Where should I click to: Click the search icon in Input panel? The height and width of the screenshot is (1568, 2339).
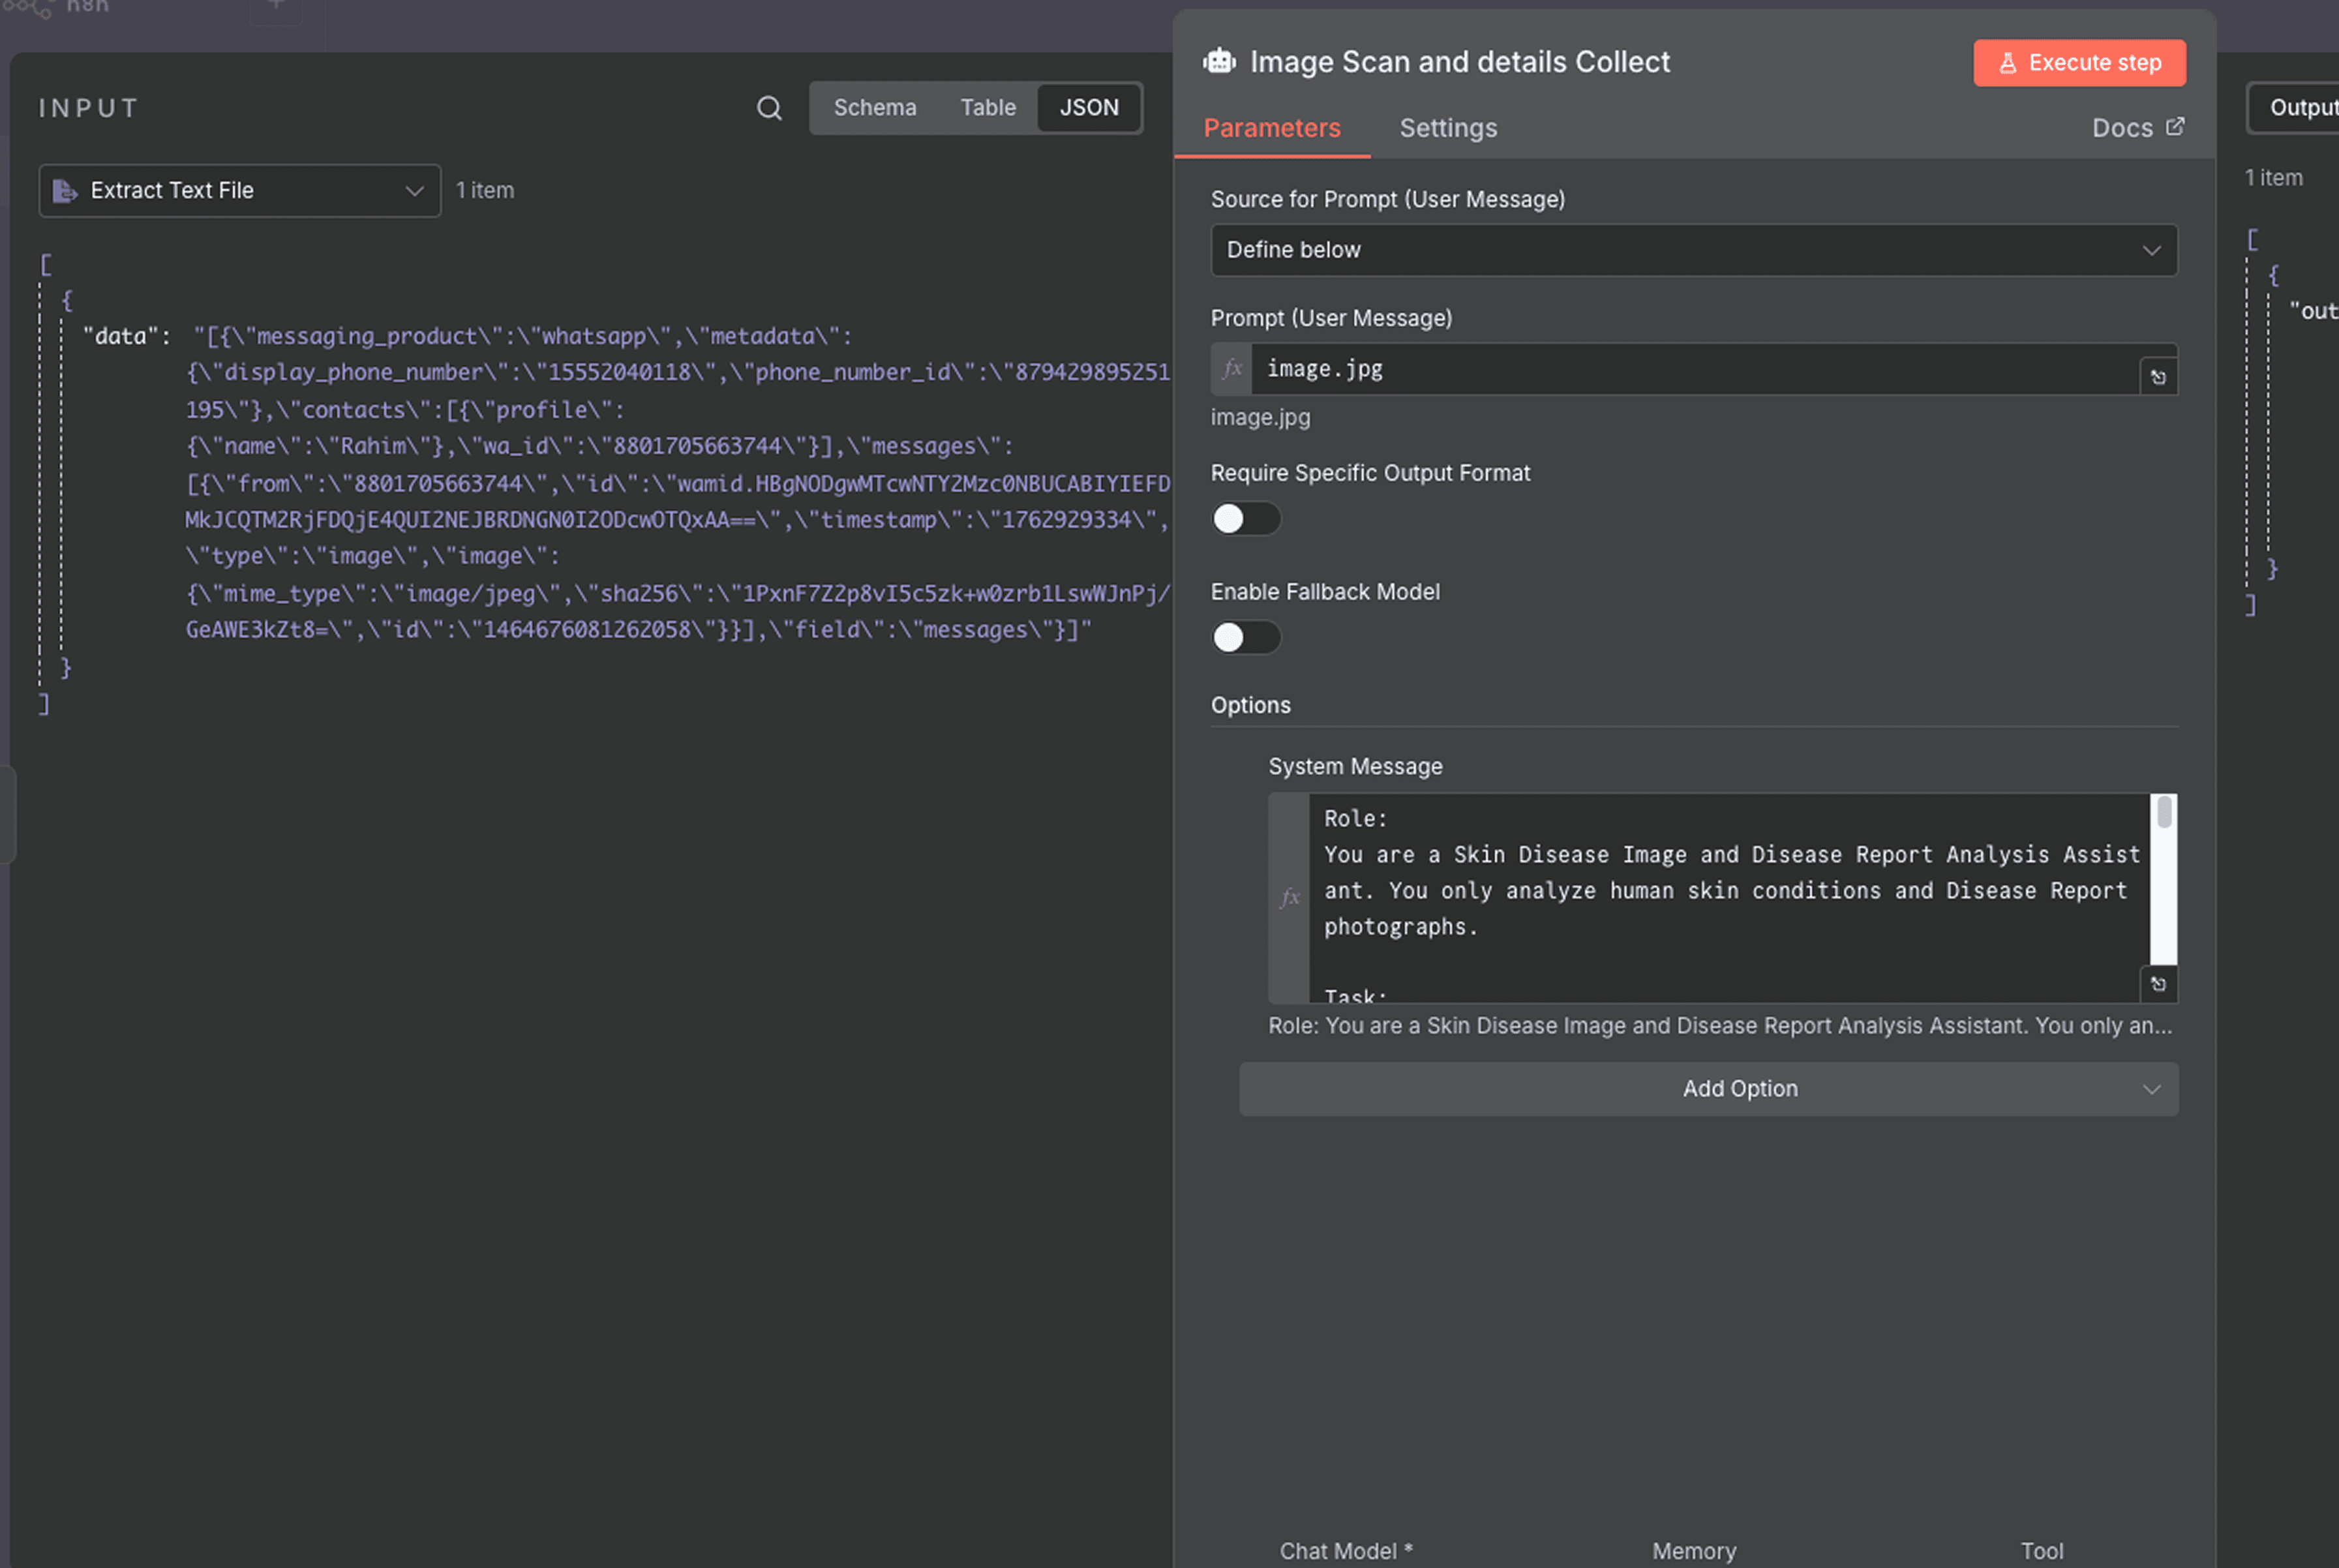click(768, 108)
